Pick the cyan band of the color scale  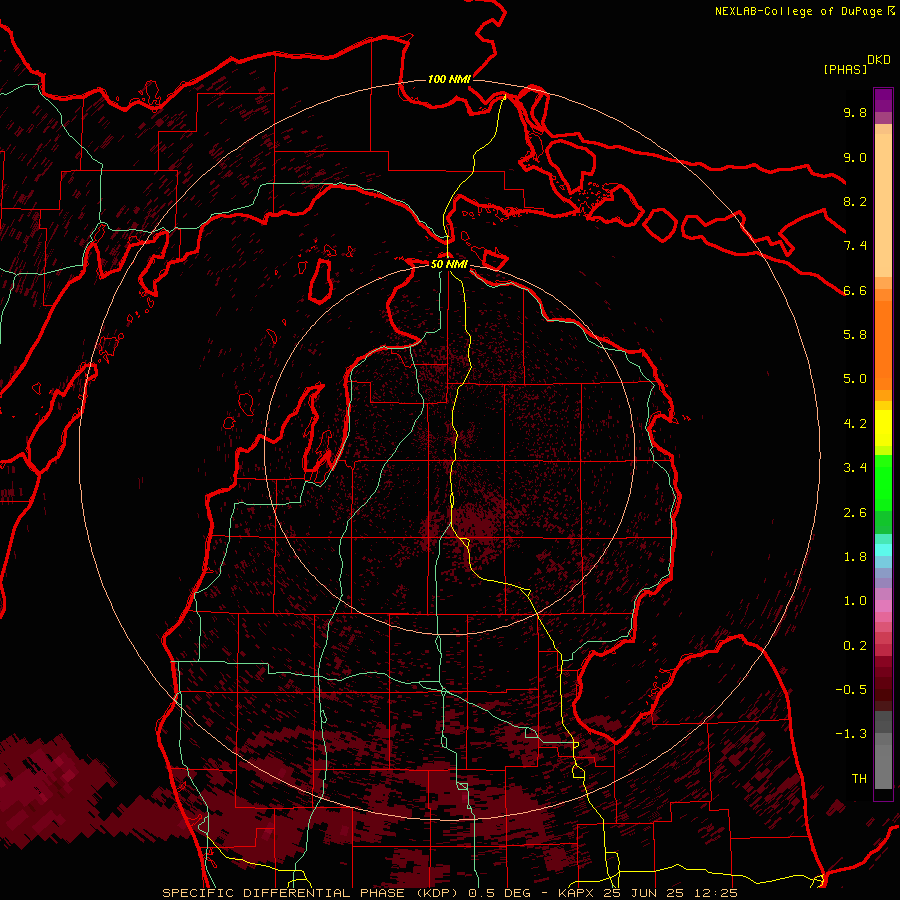point(883,549)
